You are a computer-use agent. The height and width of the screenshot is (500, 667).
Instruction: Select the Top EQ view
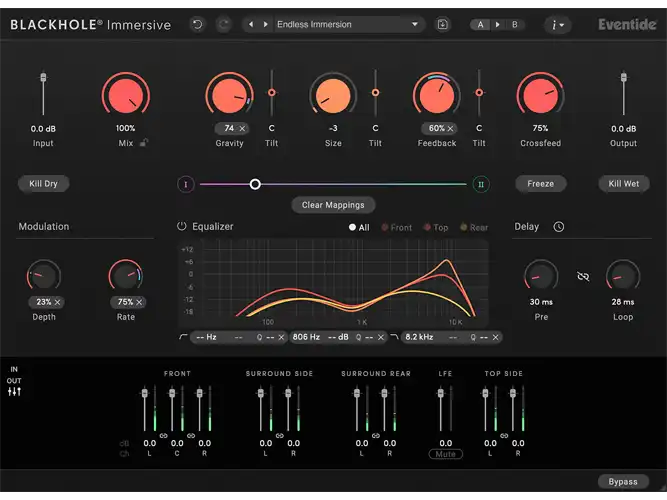pos(436,227)
